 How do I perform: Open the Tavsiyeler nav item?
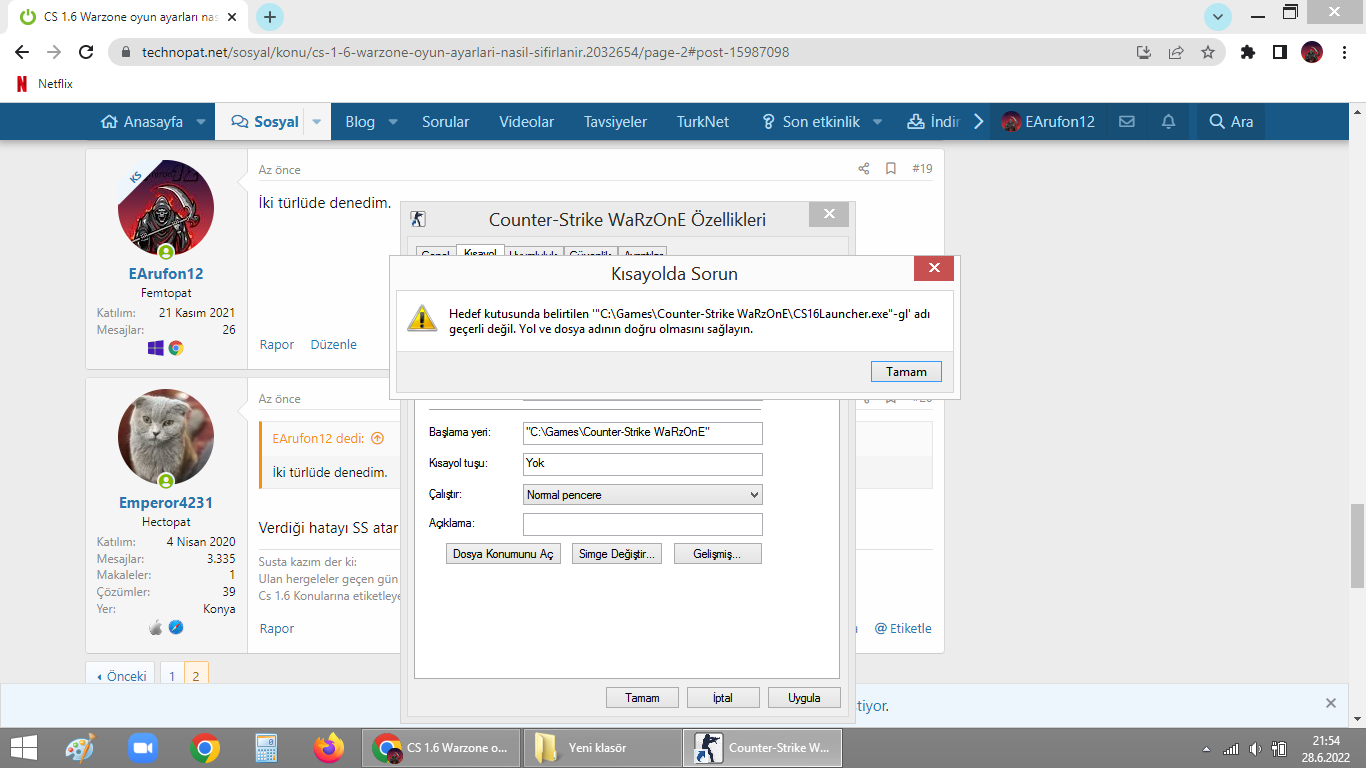point(615,122)
